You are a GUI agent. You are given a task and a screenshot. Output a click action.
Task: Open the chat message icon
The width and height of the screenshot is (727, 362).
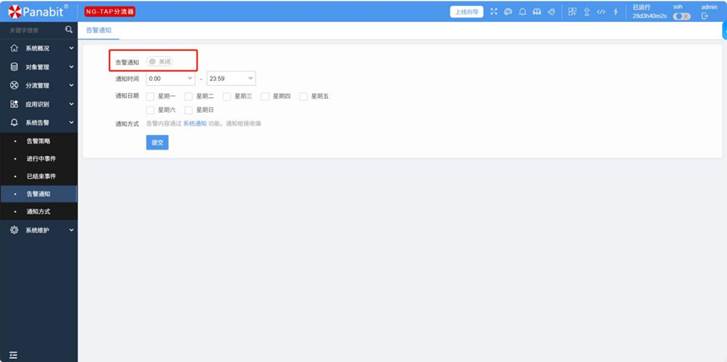point(508,12)
